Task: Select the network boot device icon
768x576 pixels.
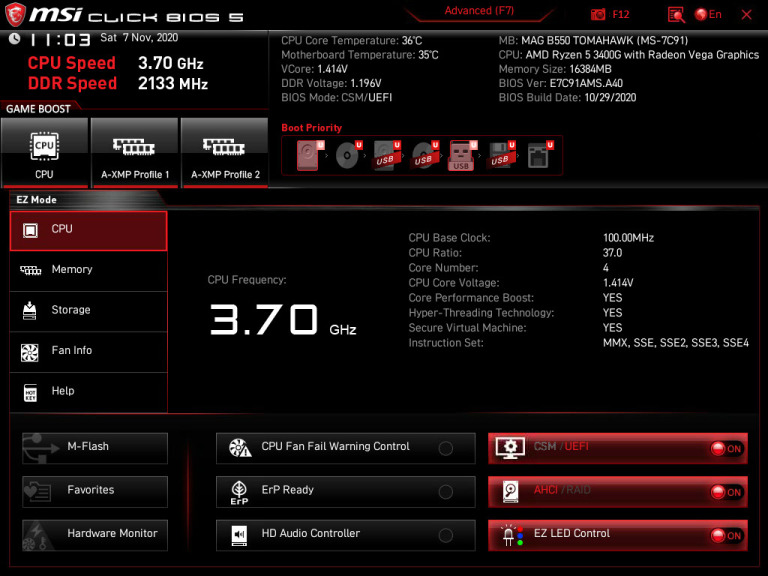Action: 540,155
